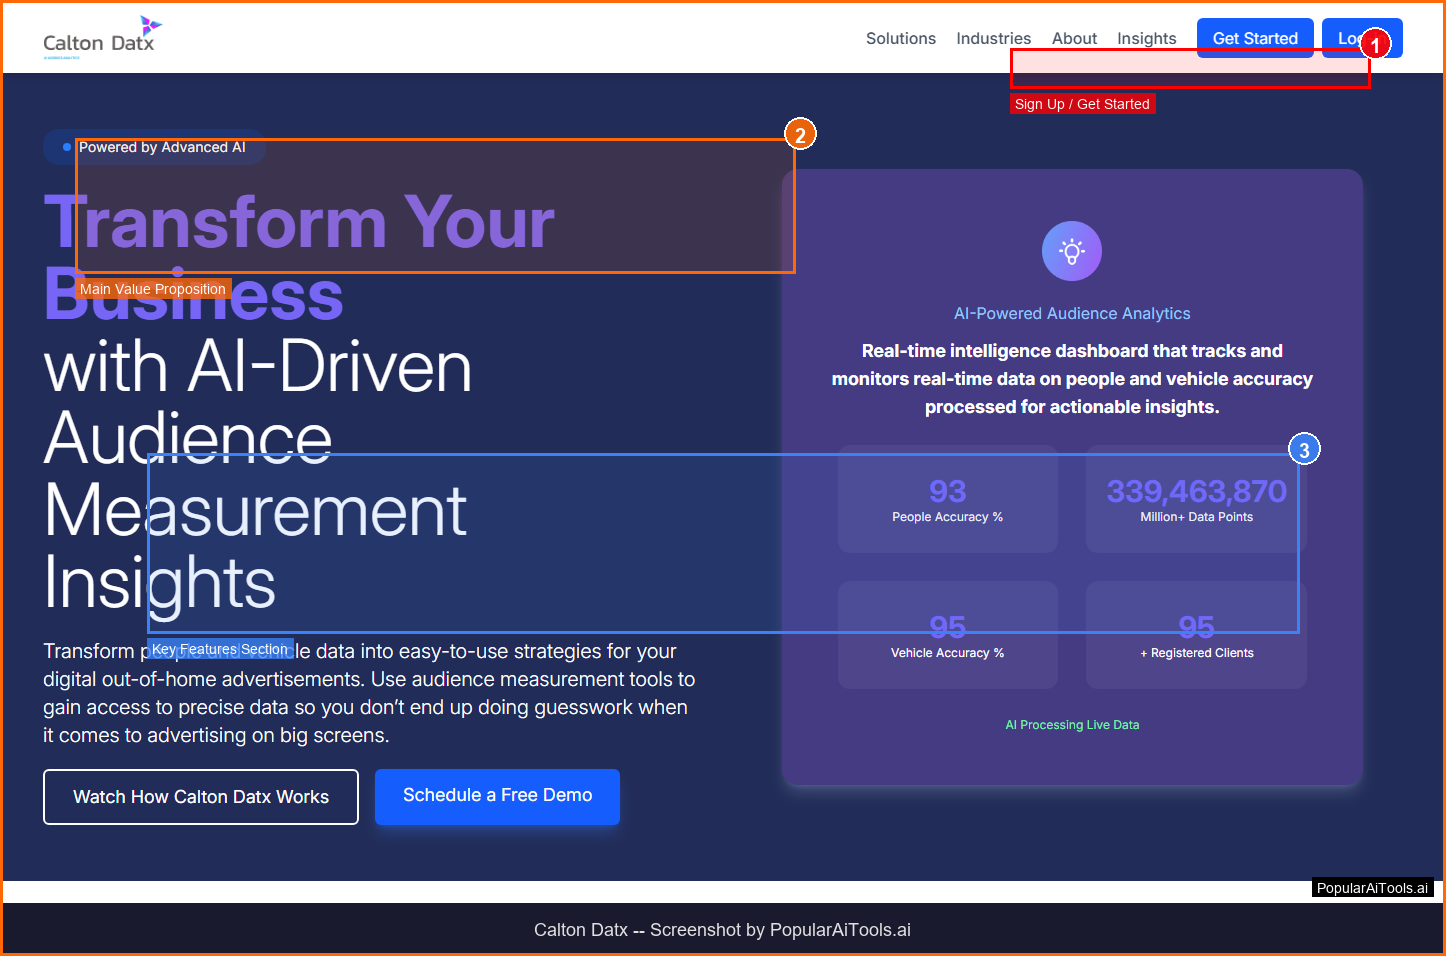Go to the About page
The height and width of the screenshot is (956, 1446).
(1074, 38)
